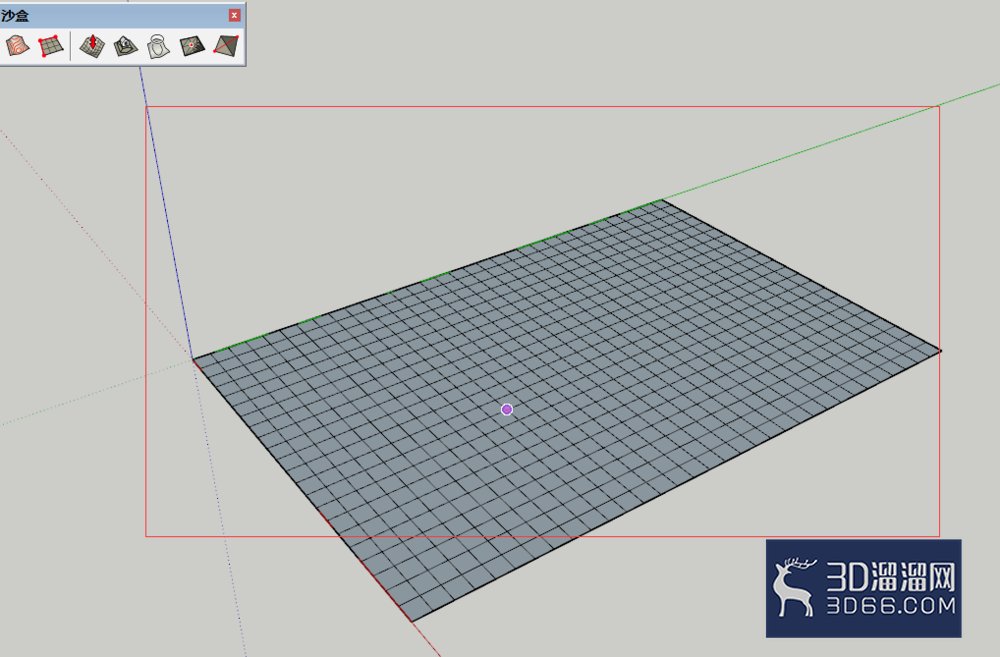Pick the Drape sandbox tool
Screen dimensions: 1000x657
point(158,46)
